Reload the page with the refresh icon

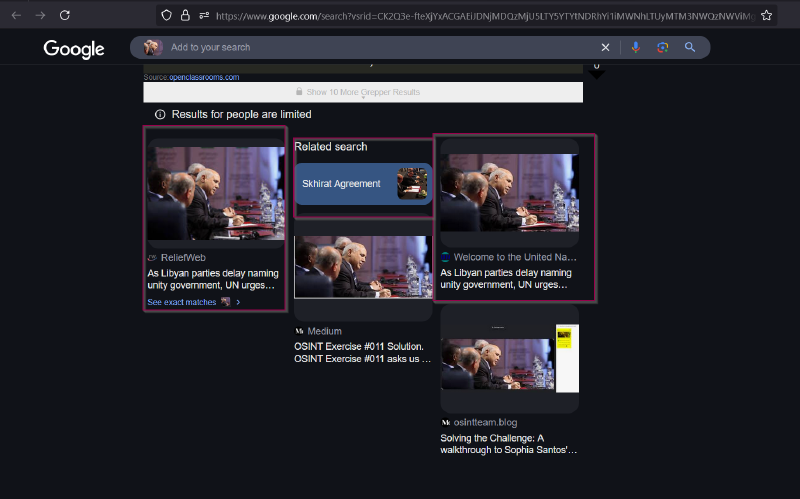pos(65,15)
